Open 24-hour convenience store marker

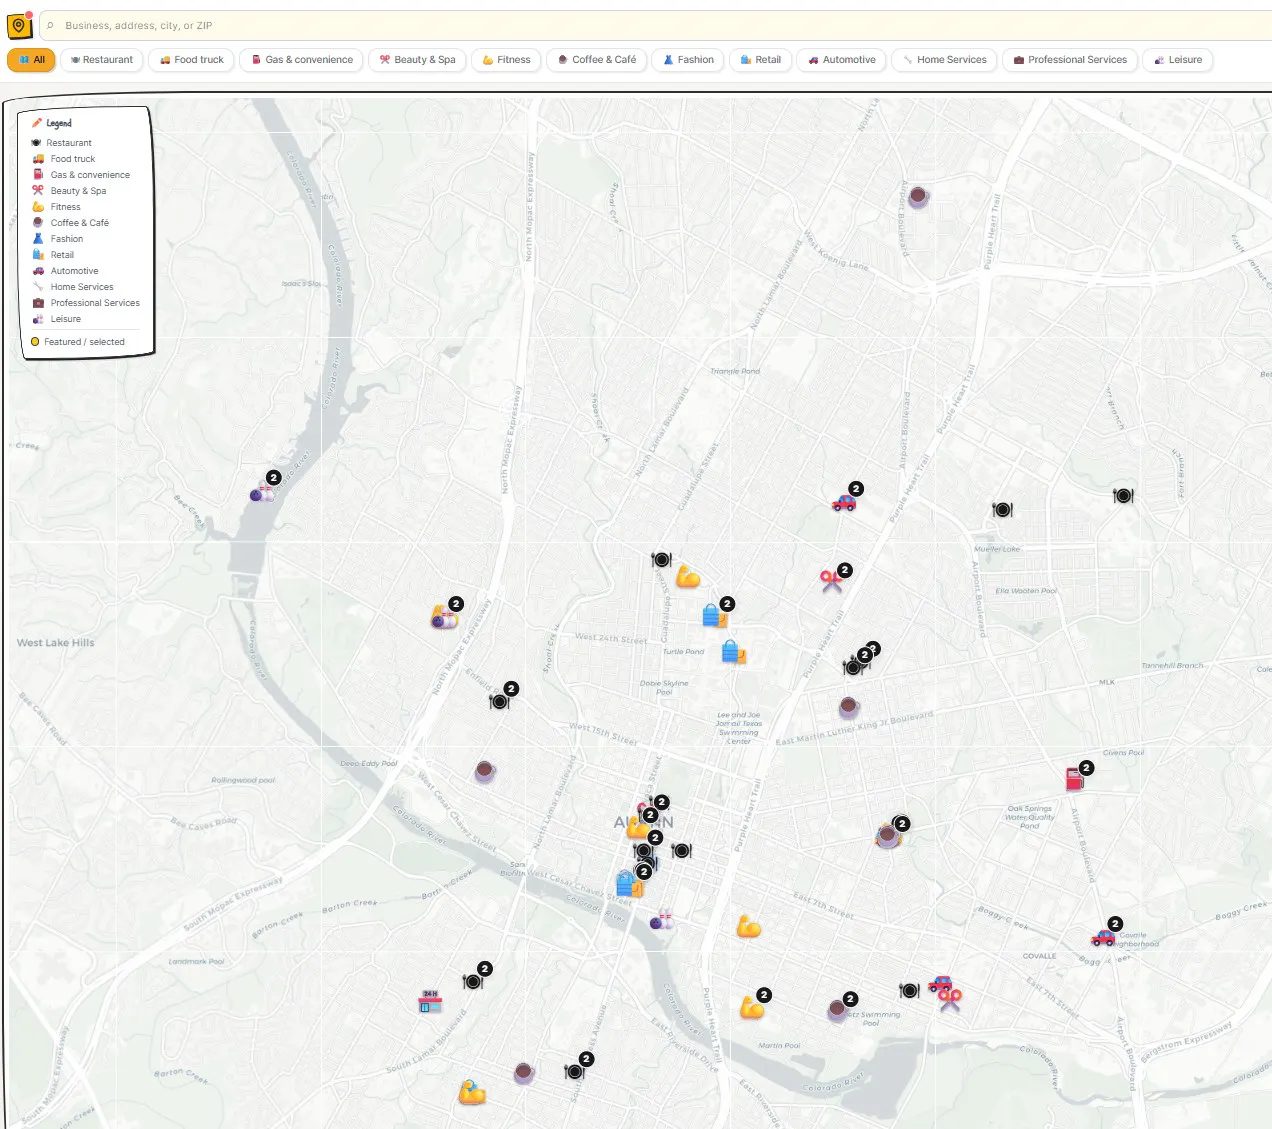430,1001
